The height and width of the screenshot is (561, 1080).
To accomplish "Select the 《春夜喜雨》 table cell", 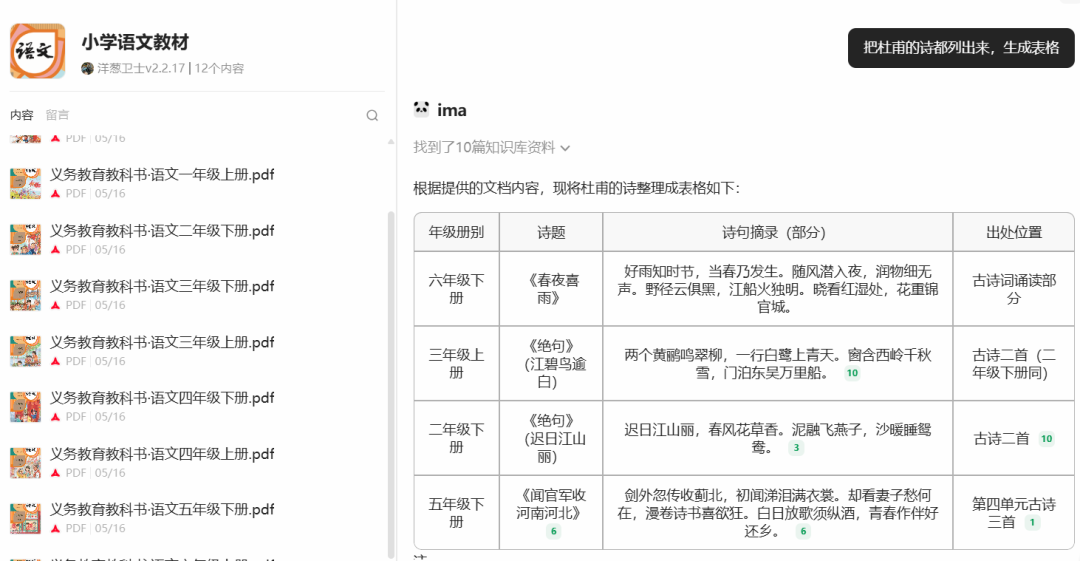I will [x=551, y=289].
